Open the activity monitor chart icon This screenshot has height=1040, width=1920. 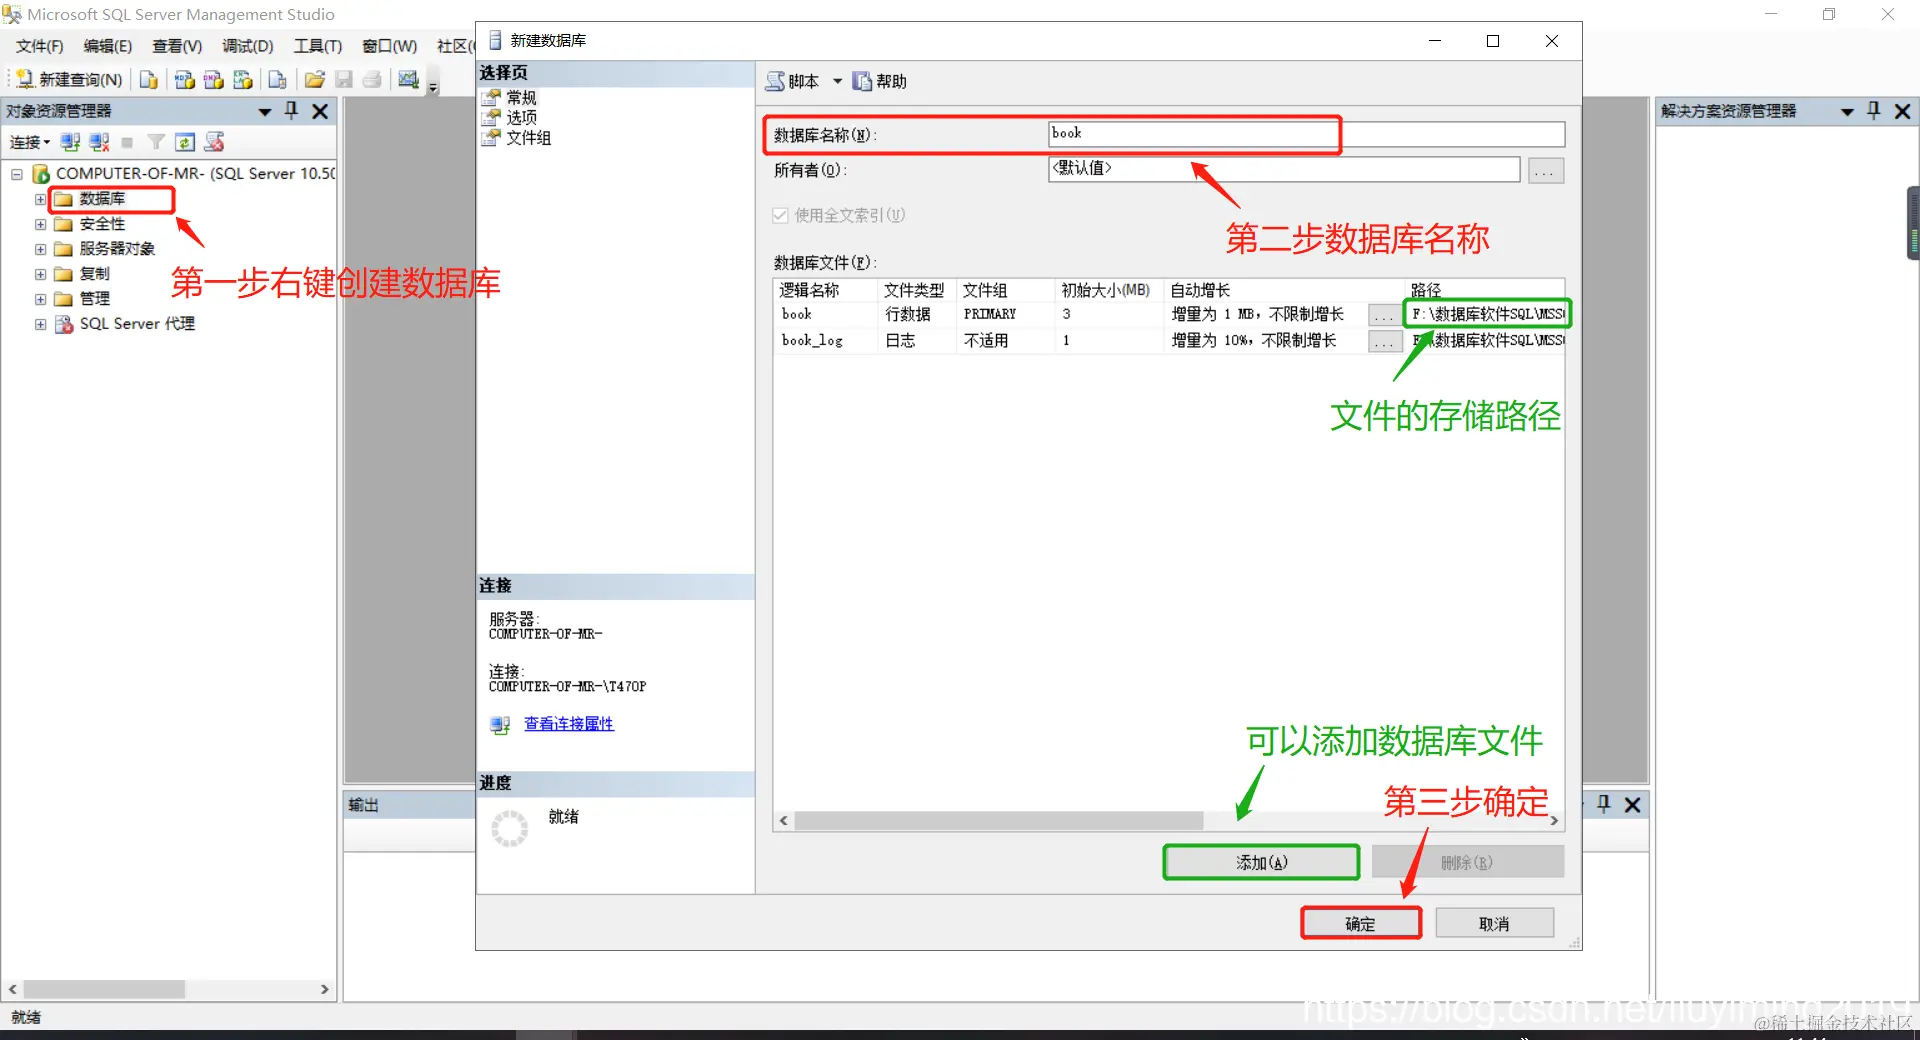coord(407,79)
